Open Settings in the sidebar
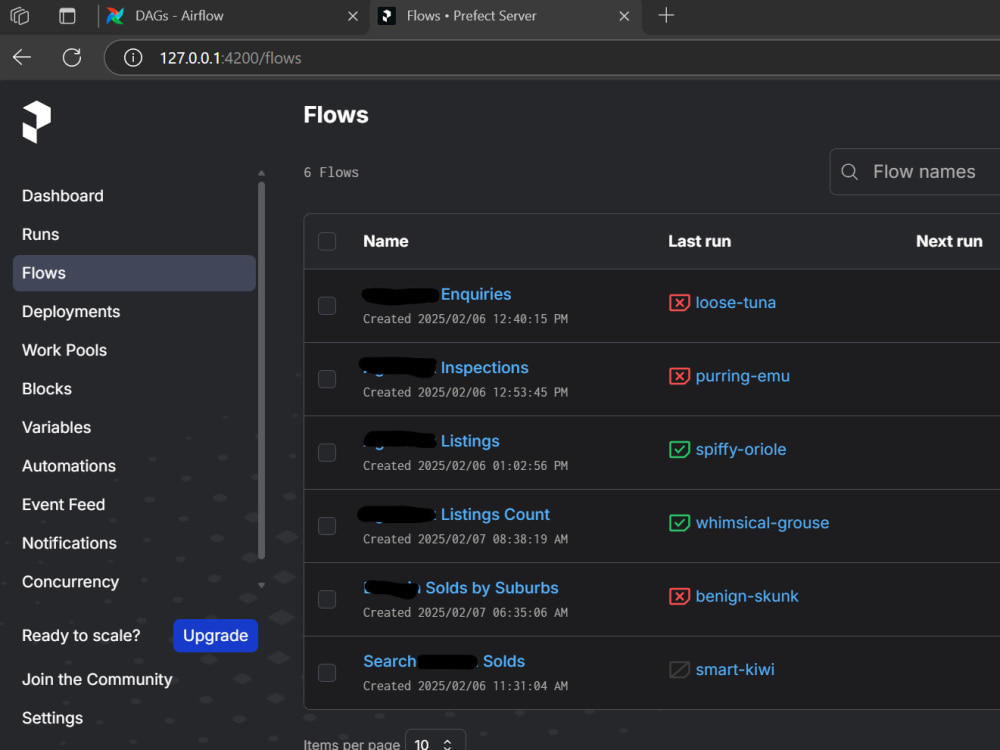Viewport: 1000px width, 750px height. 52,718
